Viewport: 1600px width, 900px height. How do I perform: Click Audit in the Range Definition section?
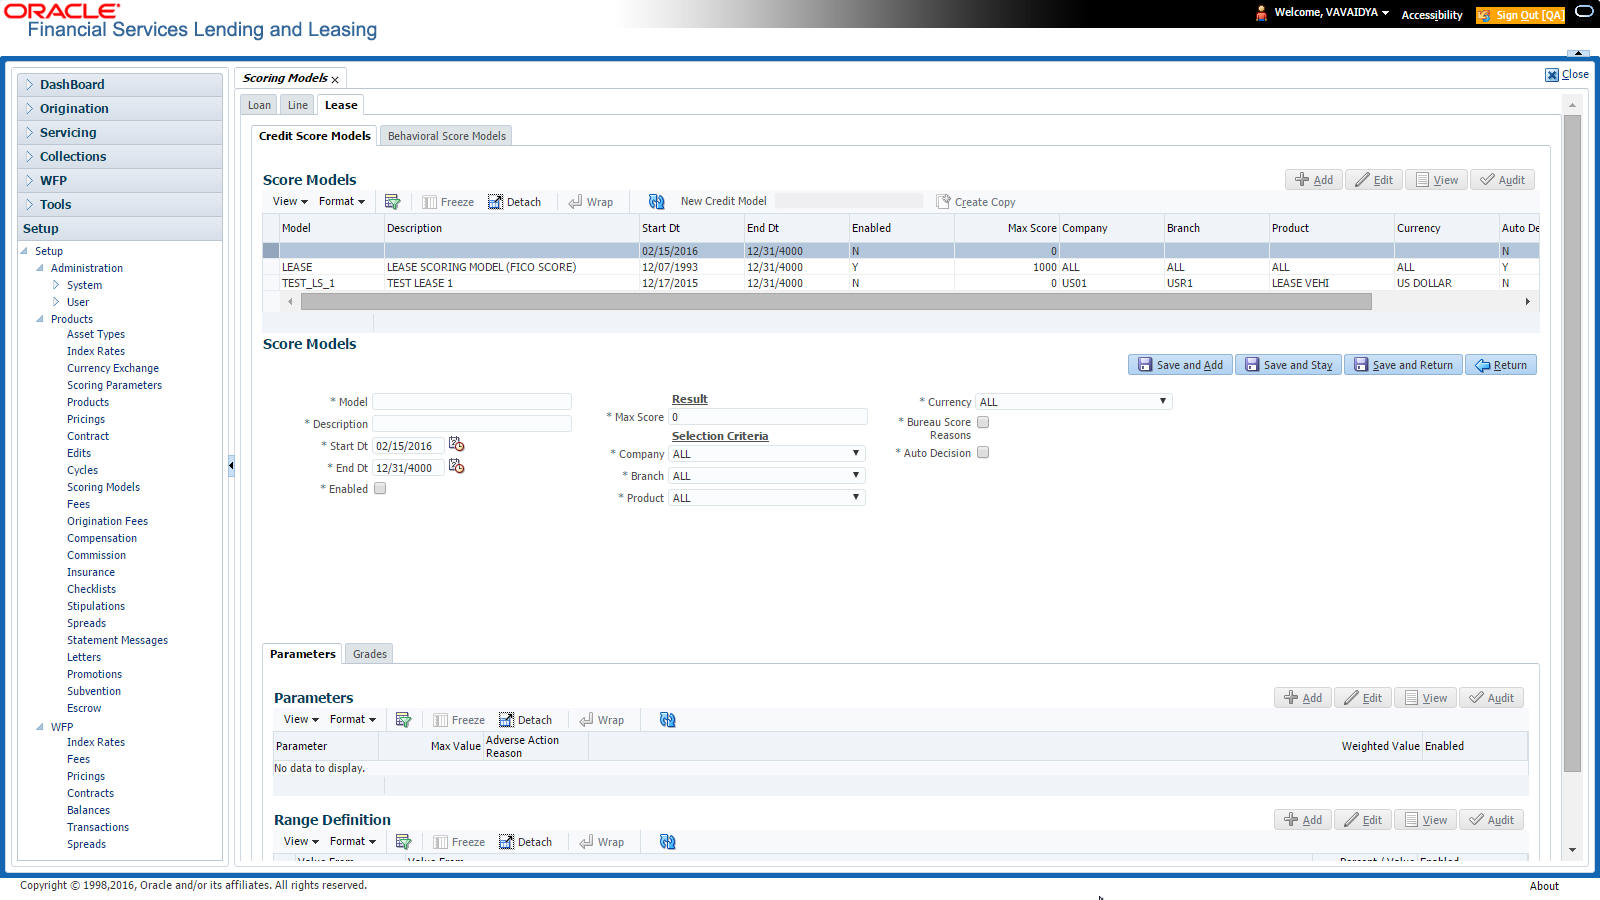(1491, 820)
